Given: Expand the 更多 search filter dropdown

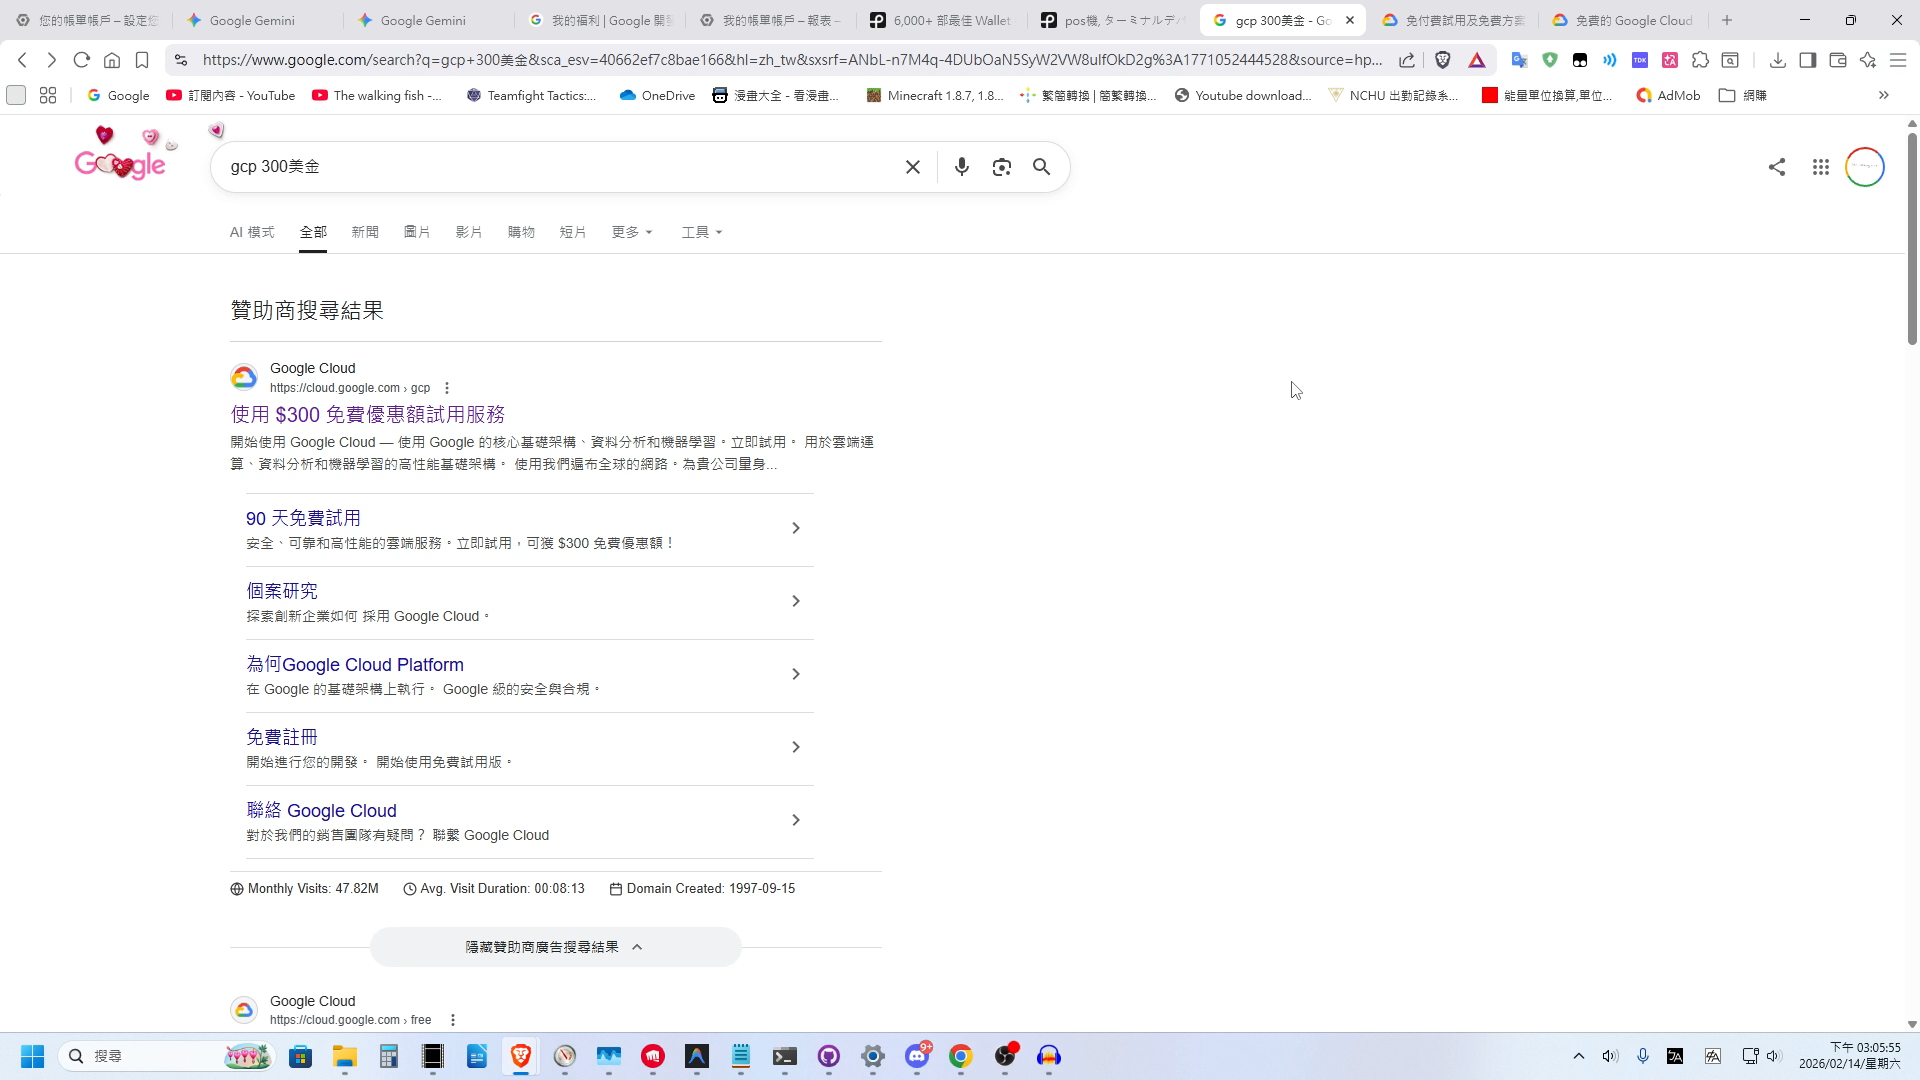Looking at the screenshot, I should click(632, 232).
